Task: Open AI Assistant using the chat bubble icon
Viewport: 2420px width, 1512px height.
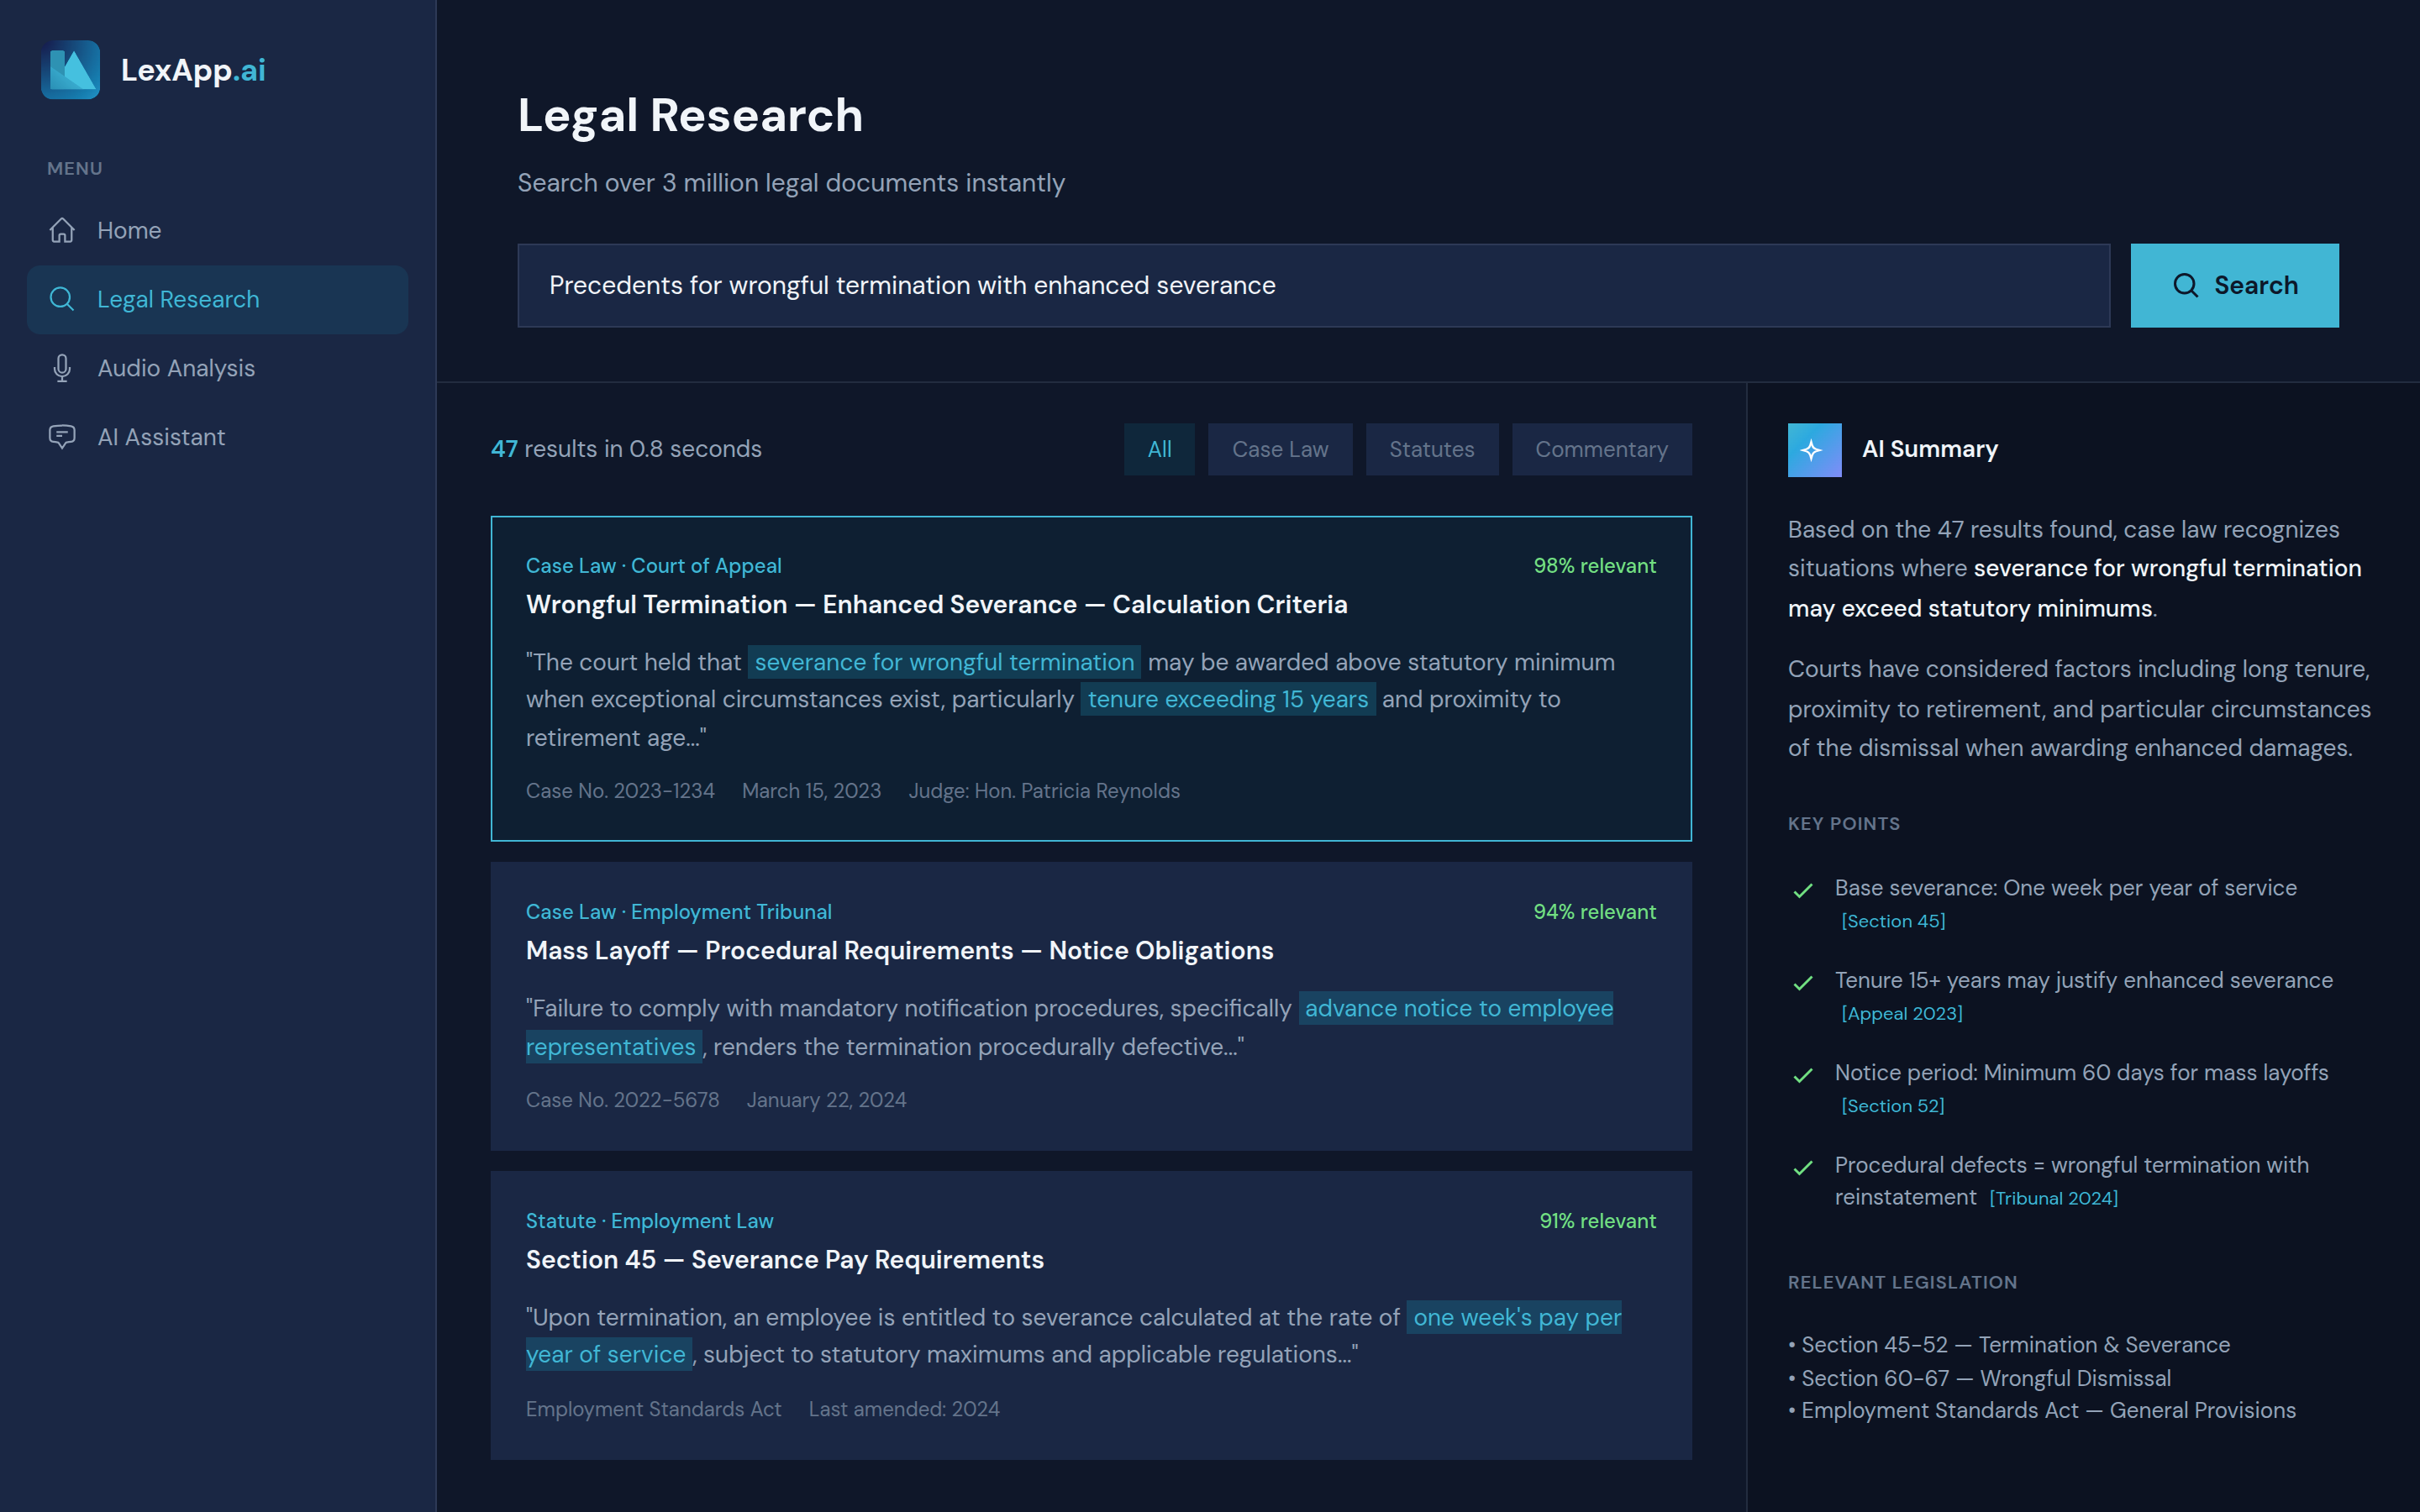Action: click(x=62, y=437)
